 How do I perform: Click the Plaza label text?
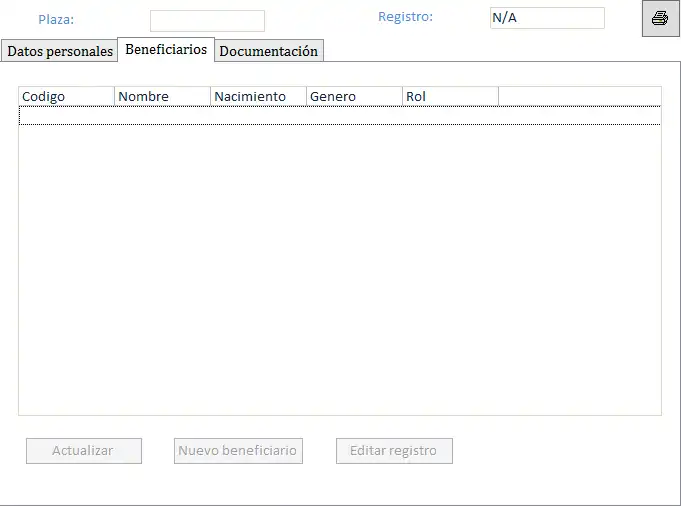pyautogui.click(x=56, y=20)
